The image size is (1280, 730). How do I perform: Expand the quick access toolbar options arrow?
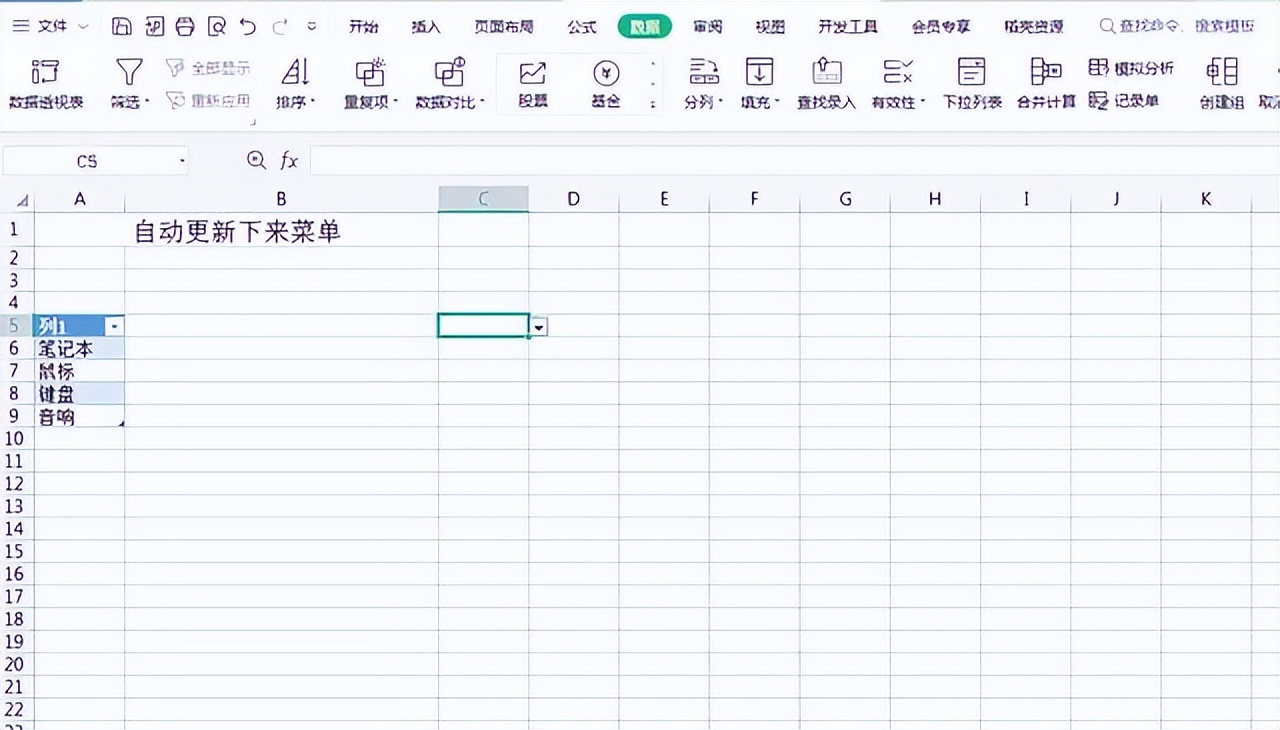312,26
